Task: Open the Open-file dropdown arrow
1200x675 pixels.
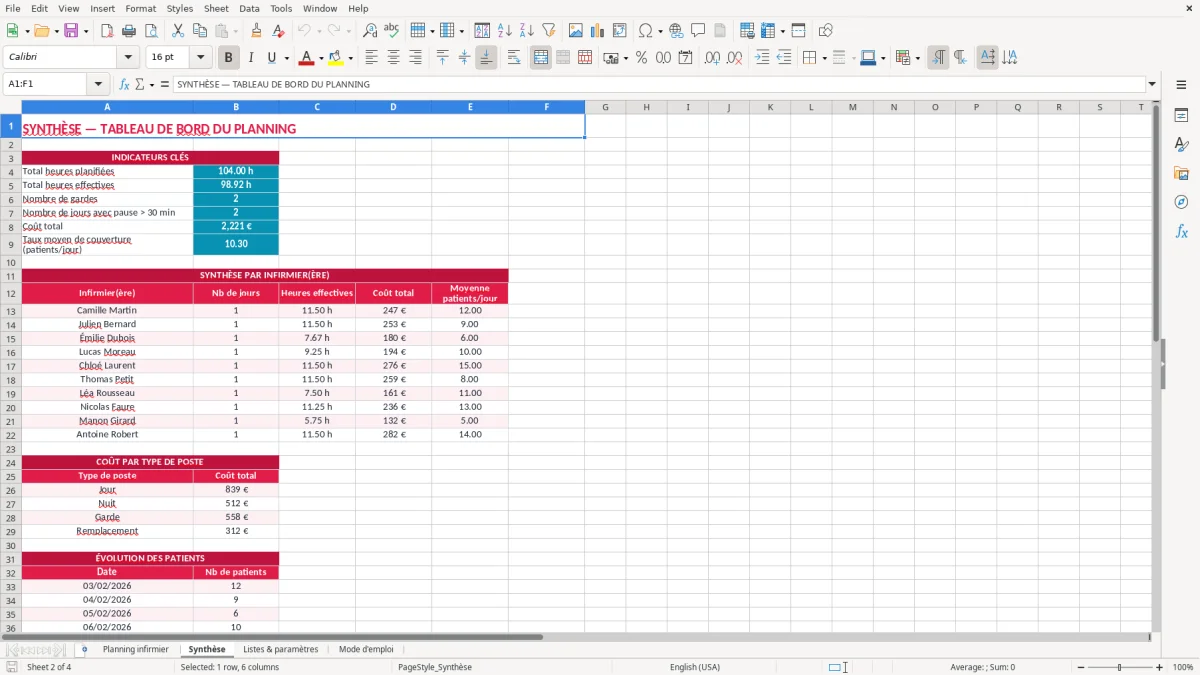Action: click(56, 31)
